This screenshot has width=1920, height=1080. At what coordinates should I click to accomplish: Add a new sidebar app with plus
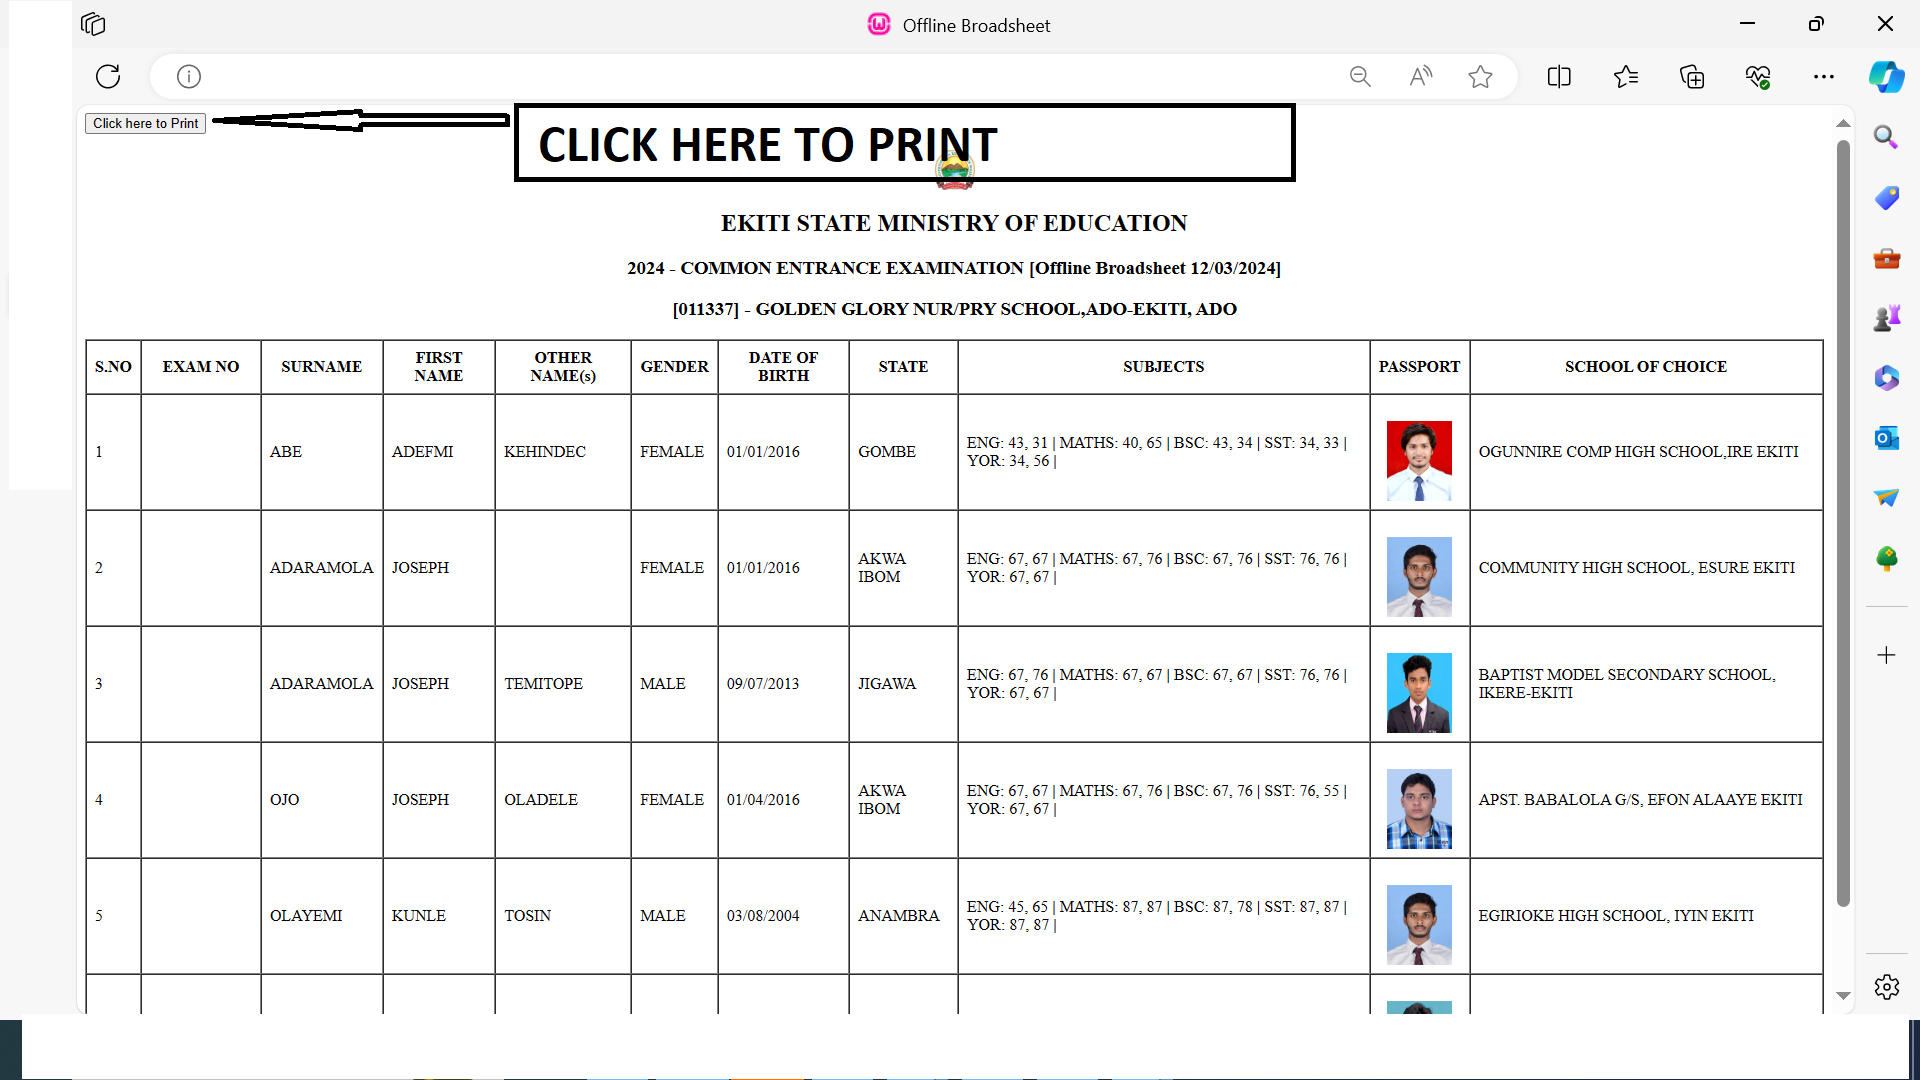pos(1886,655)
